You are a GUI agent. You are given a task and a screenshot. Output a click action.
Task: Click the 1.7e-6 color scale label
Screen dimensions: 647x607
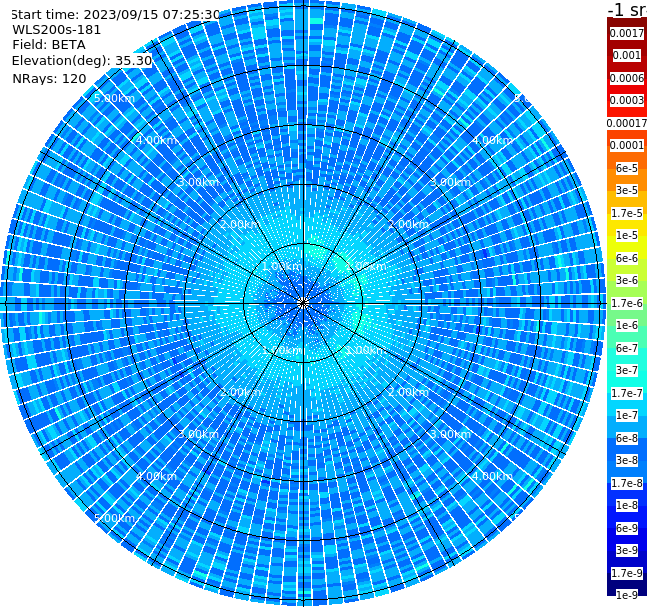[x=627, y=303]
